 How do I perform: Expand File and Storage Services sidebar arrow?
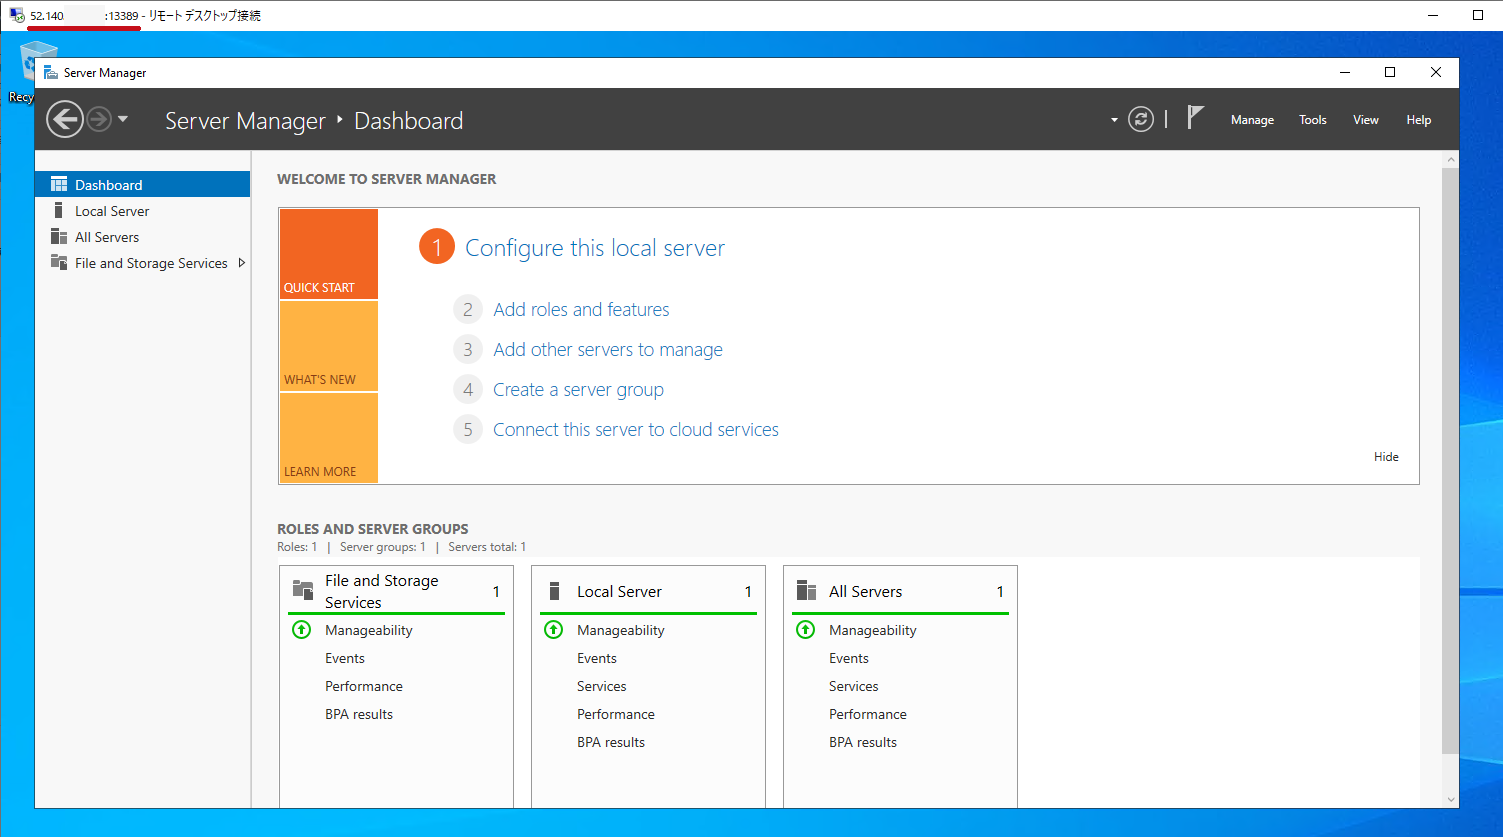pyautogui.click(x=241, y=263)
